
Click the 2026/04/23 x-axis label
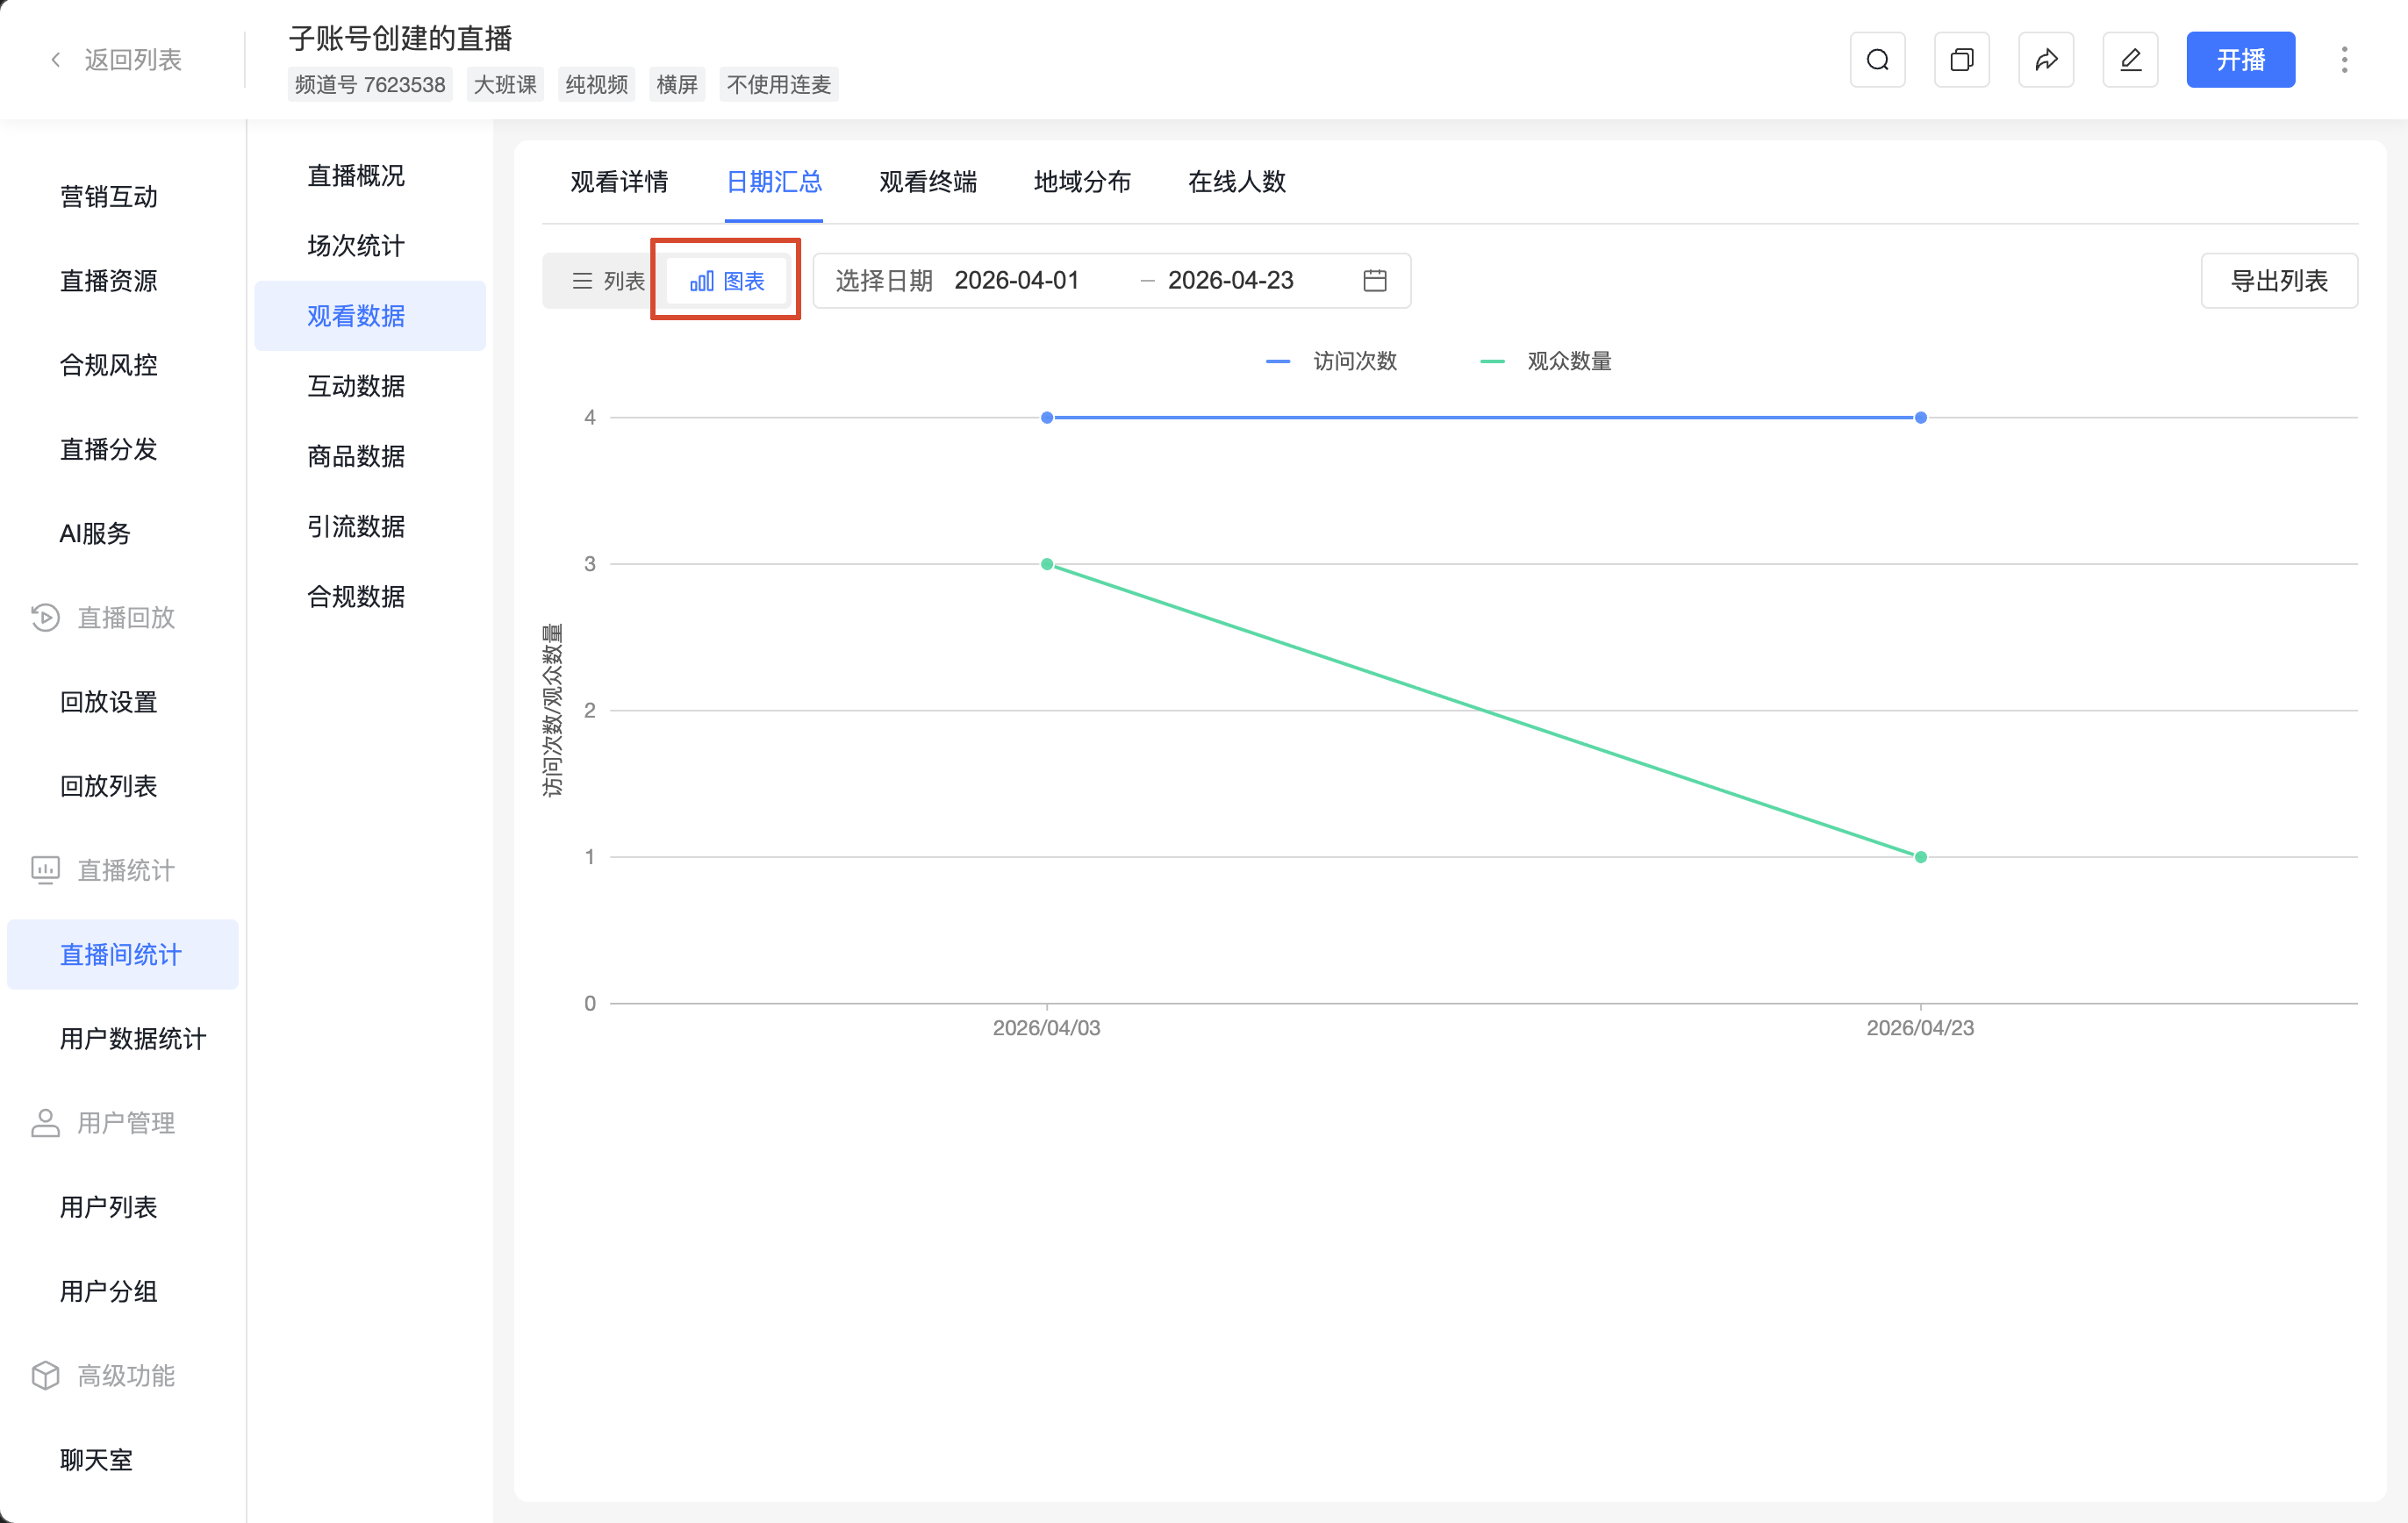click(x=1920, y=1028)
